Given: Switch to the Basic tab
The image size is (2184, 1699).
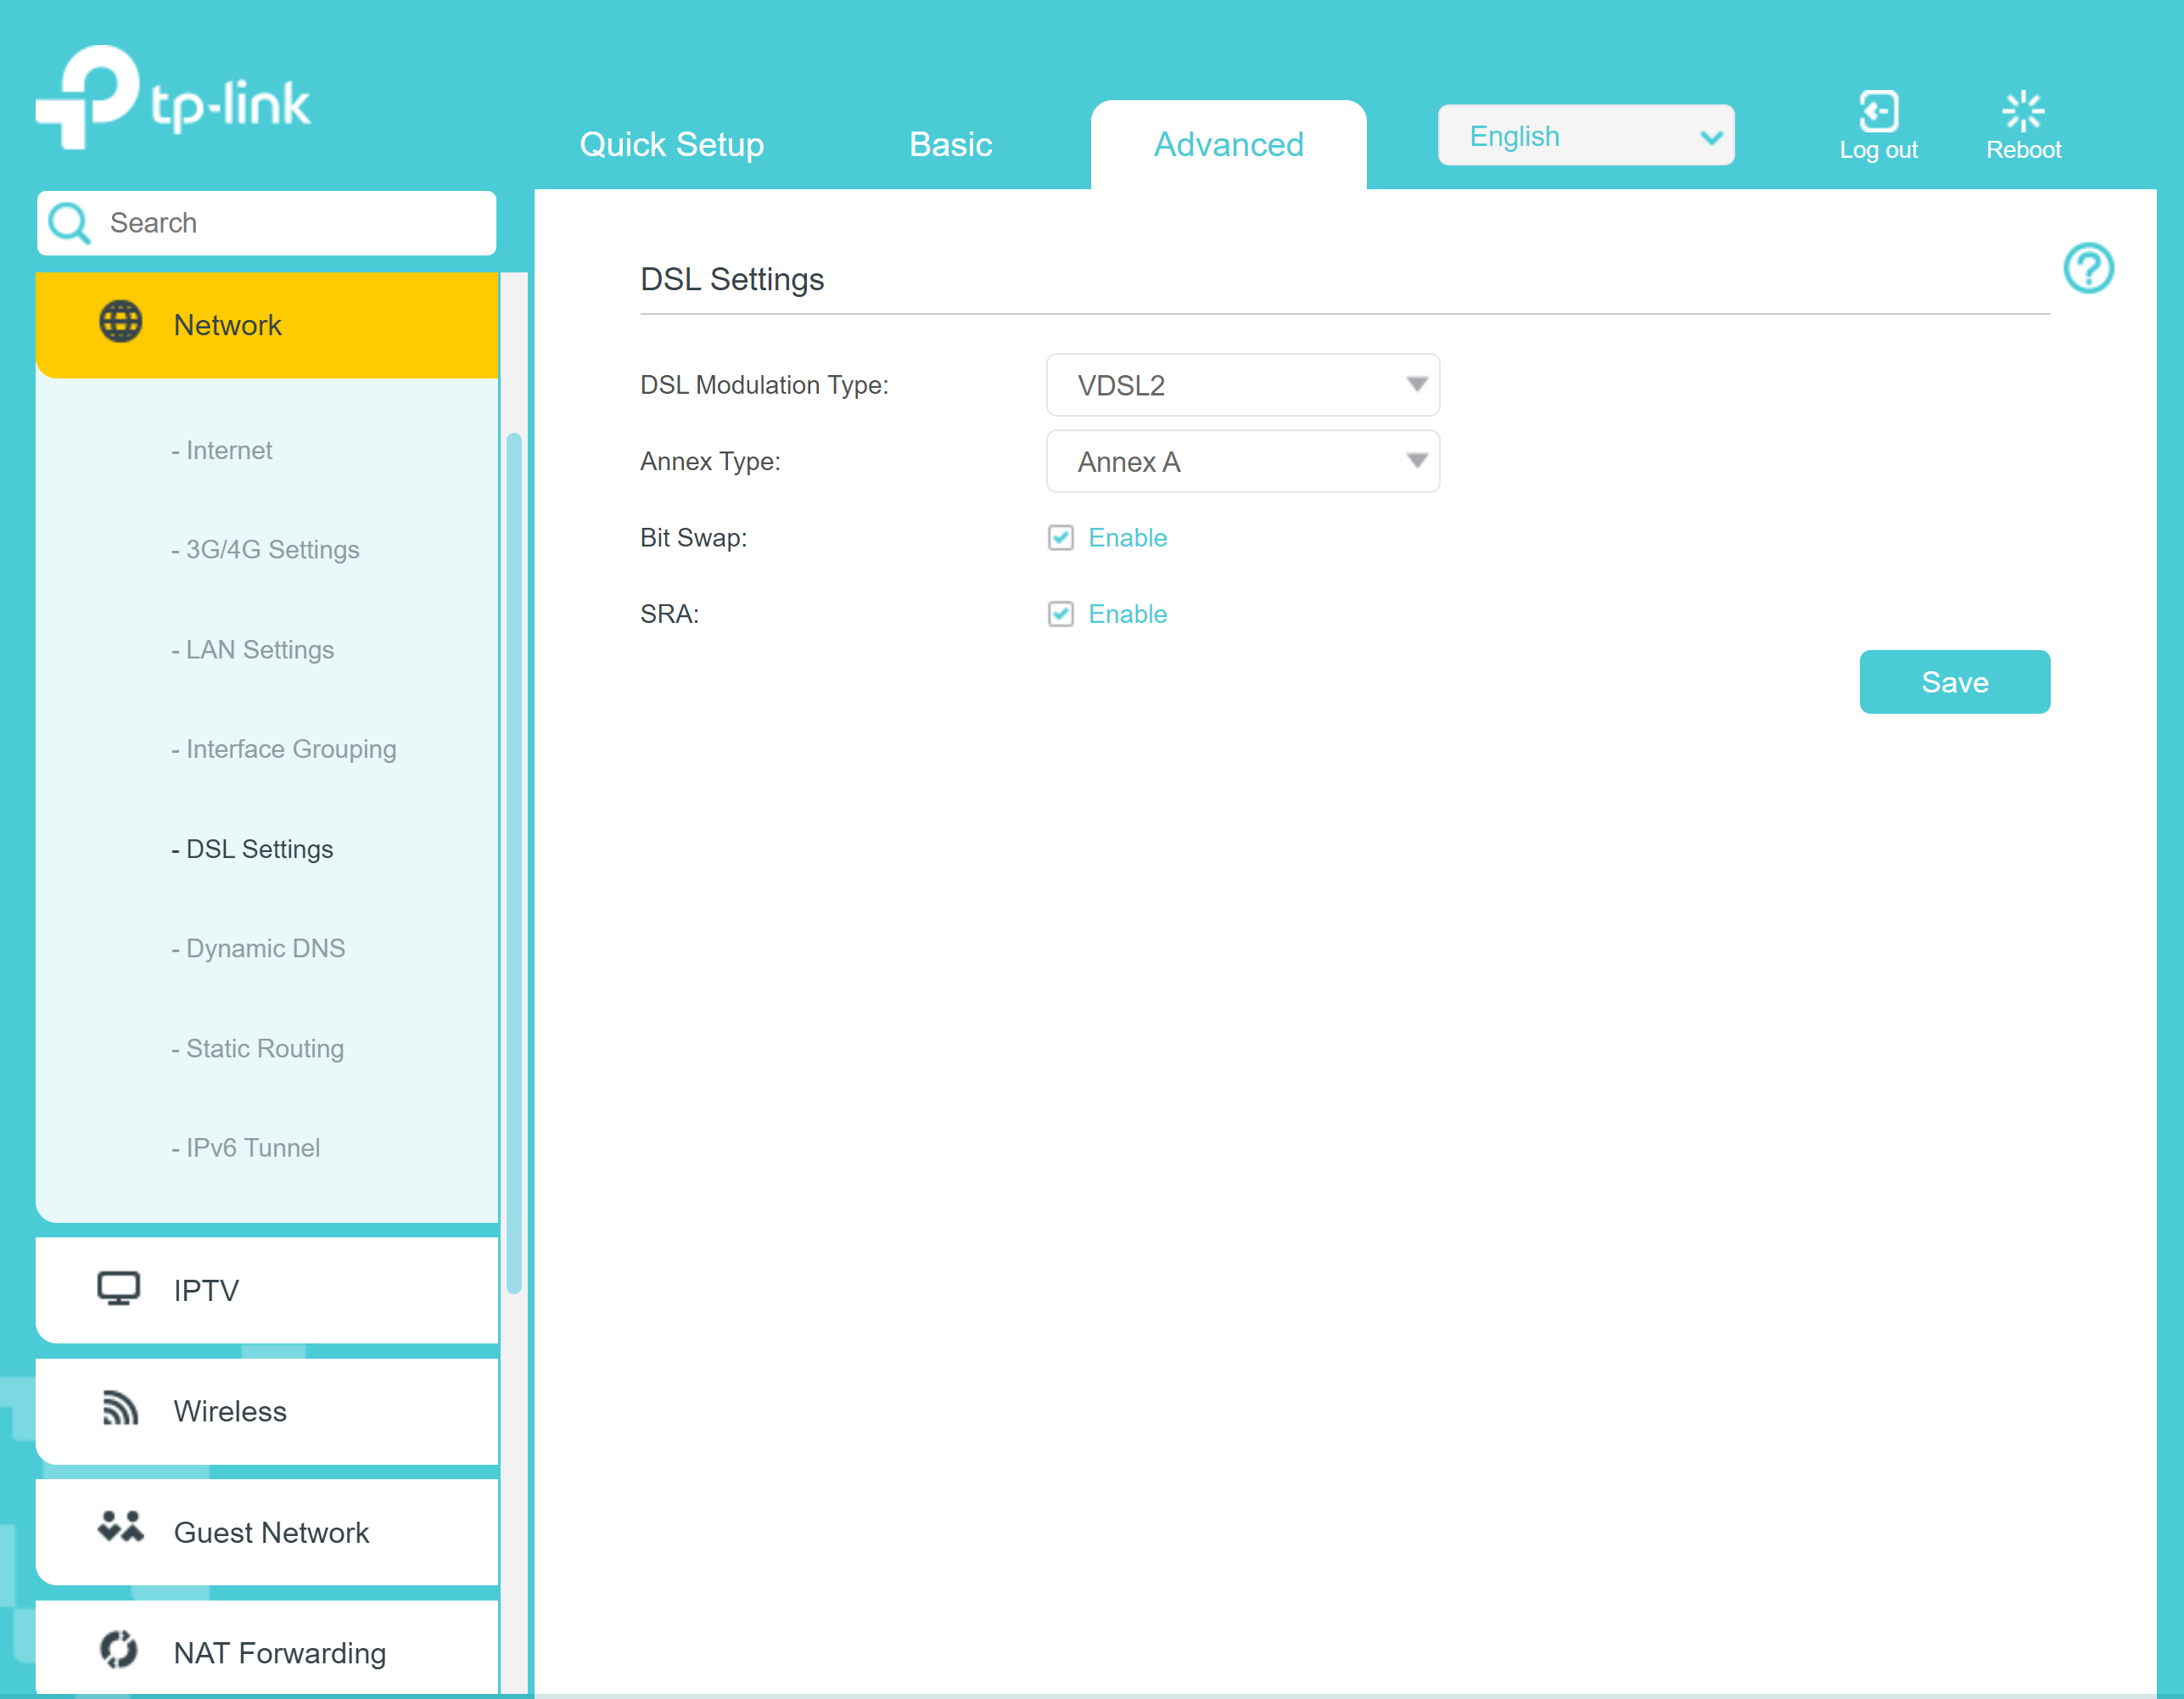Looking at the screenshot, I should (x=950, y=145).
